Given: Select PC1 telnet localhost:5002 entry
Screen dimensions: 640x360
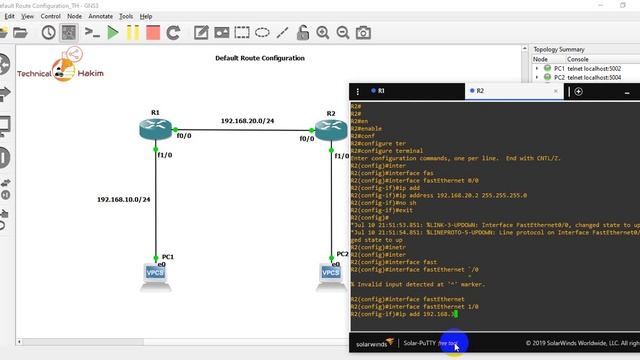Looking at the screenshot, I should (x=587, y=69).
